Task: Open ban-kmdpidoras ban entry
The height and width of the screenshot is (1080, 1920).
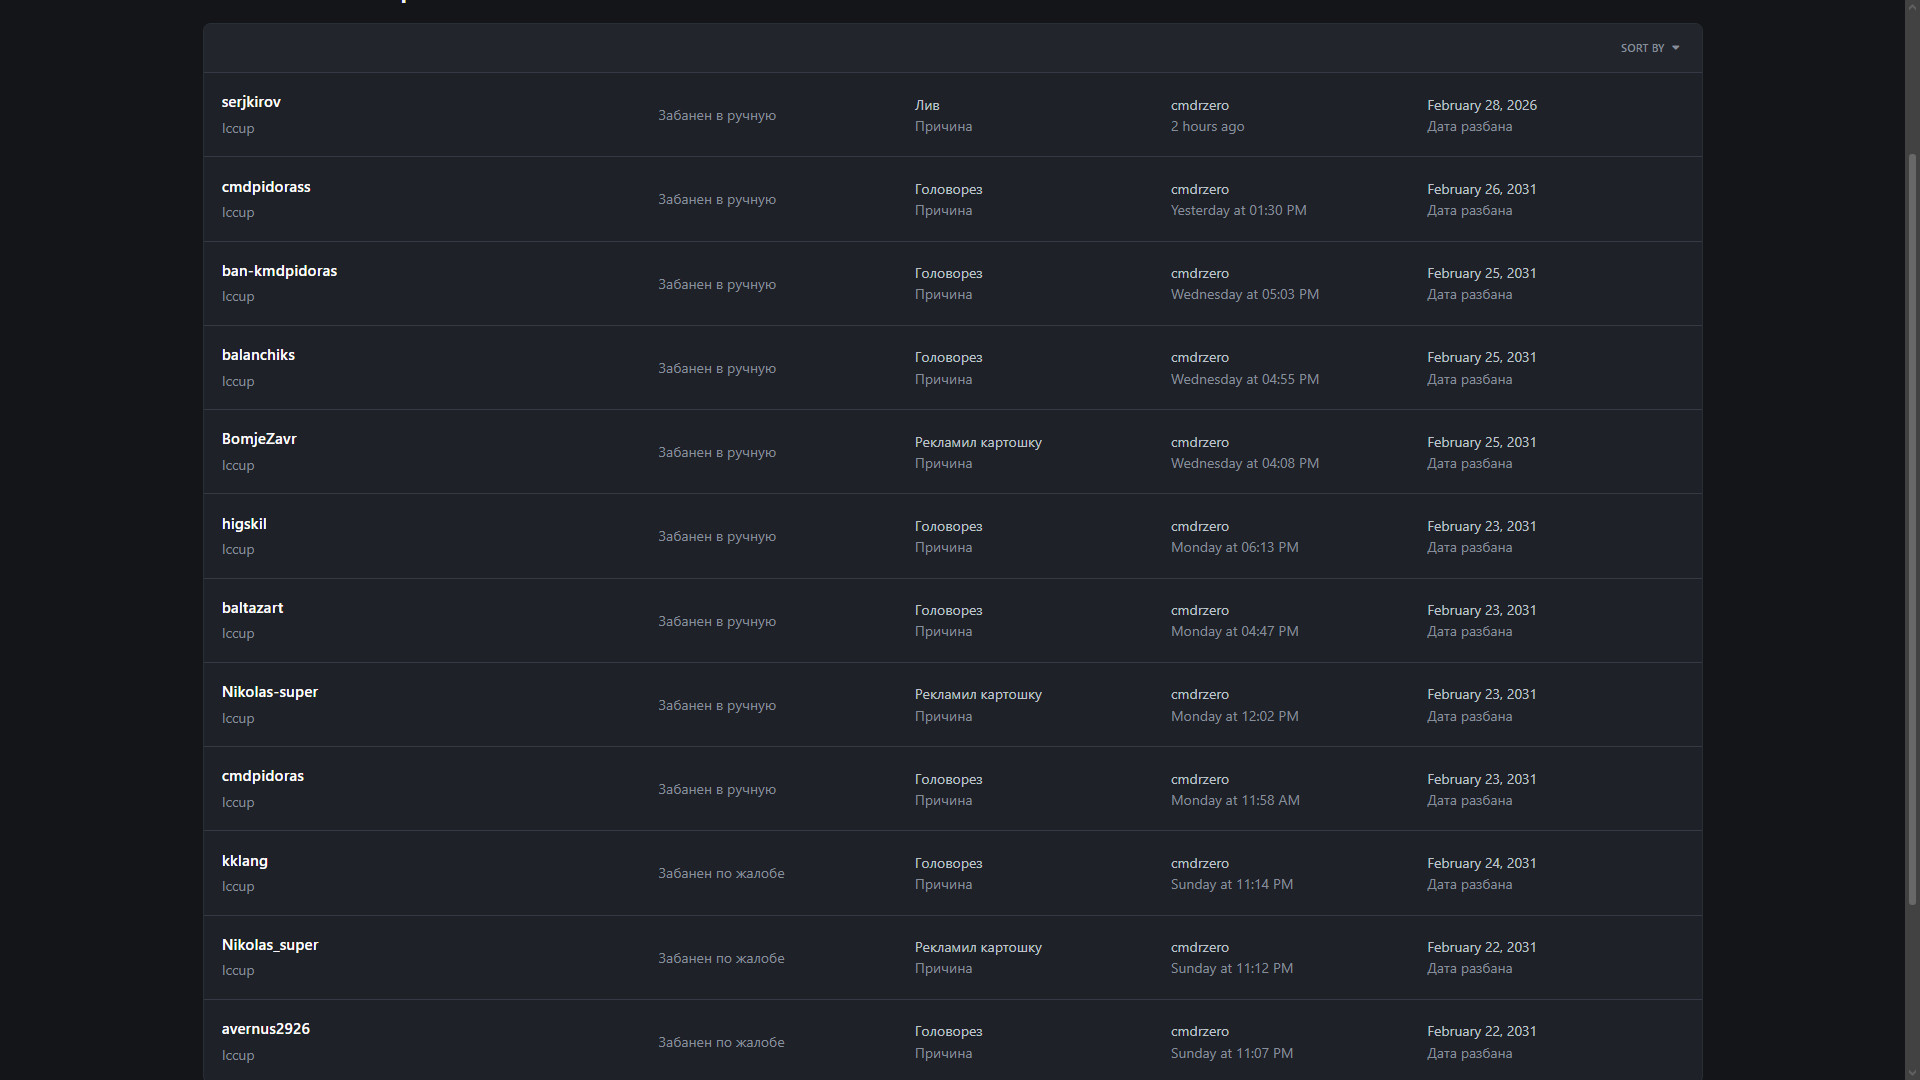Action: [279, 271]
